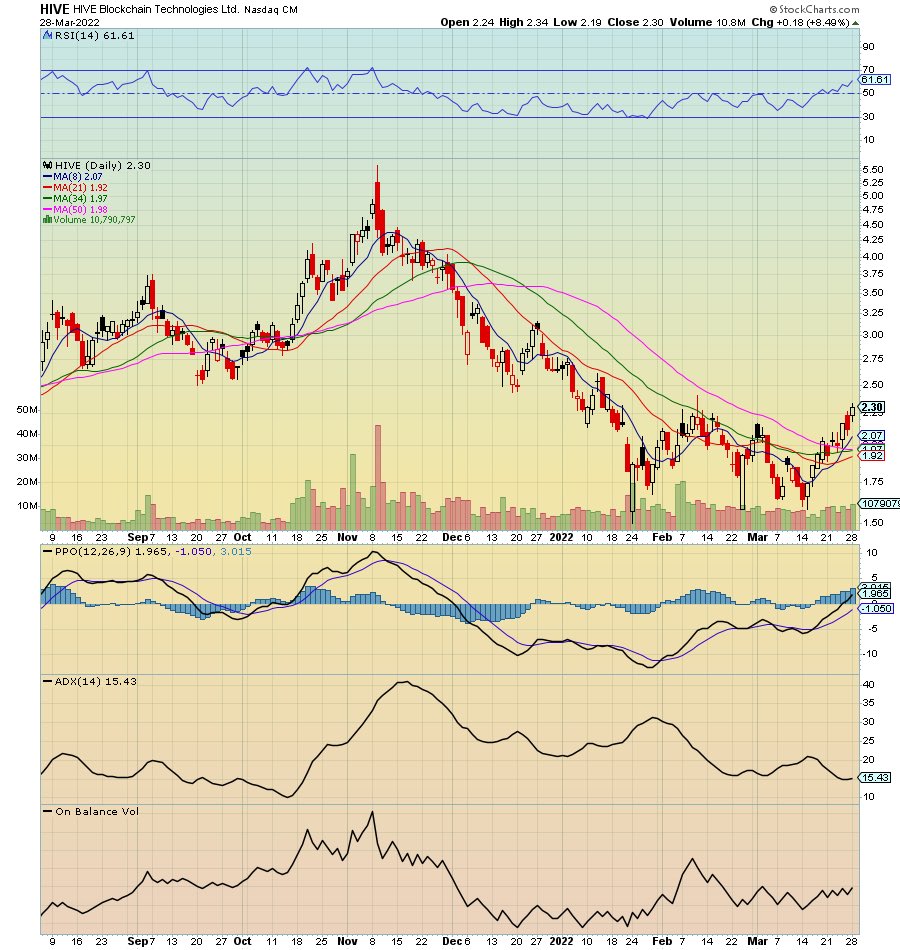Click the boxed volume tag near 10M
Viewport: 900px width, 950px height.
point(881,503)
